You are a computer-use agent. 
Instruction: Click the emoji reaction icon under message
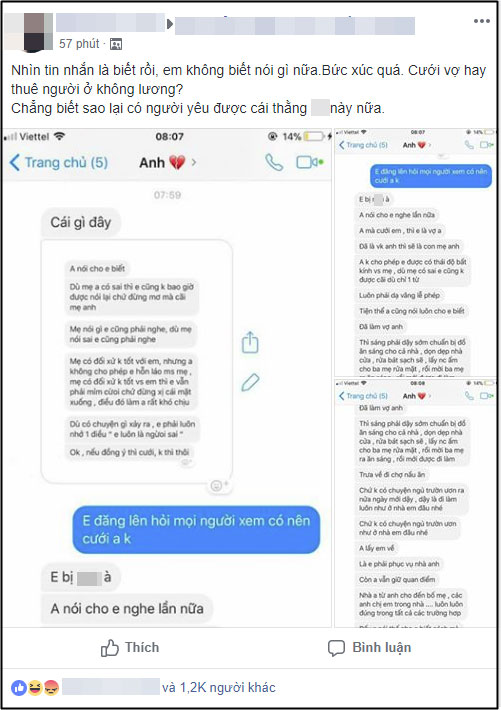[x=219, y=485]
